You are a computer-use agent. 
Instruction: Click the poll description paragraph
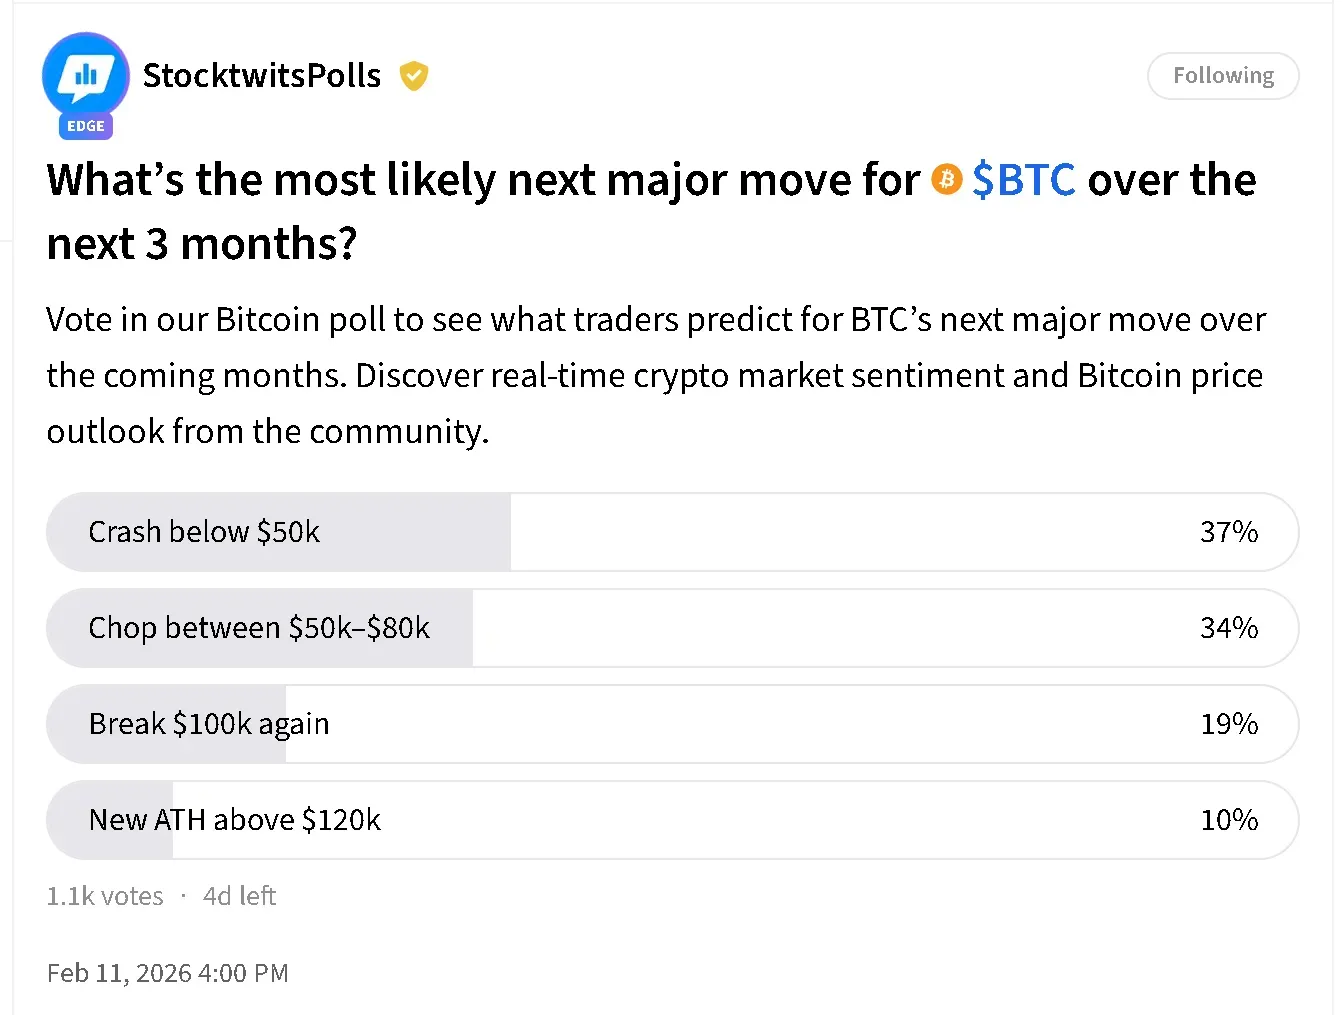click(x=655, y=376)
